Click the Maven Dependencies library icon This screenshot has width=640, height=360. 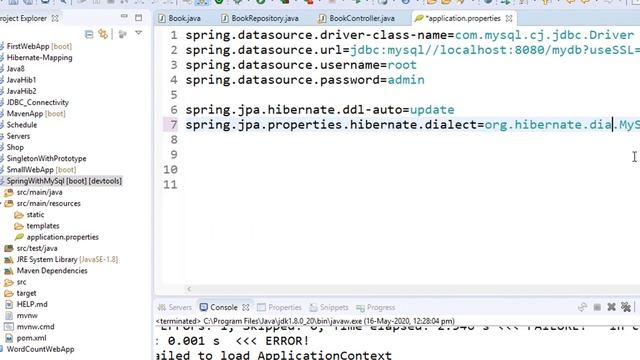click(9, 271)
